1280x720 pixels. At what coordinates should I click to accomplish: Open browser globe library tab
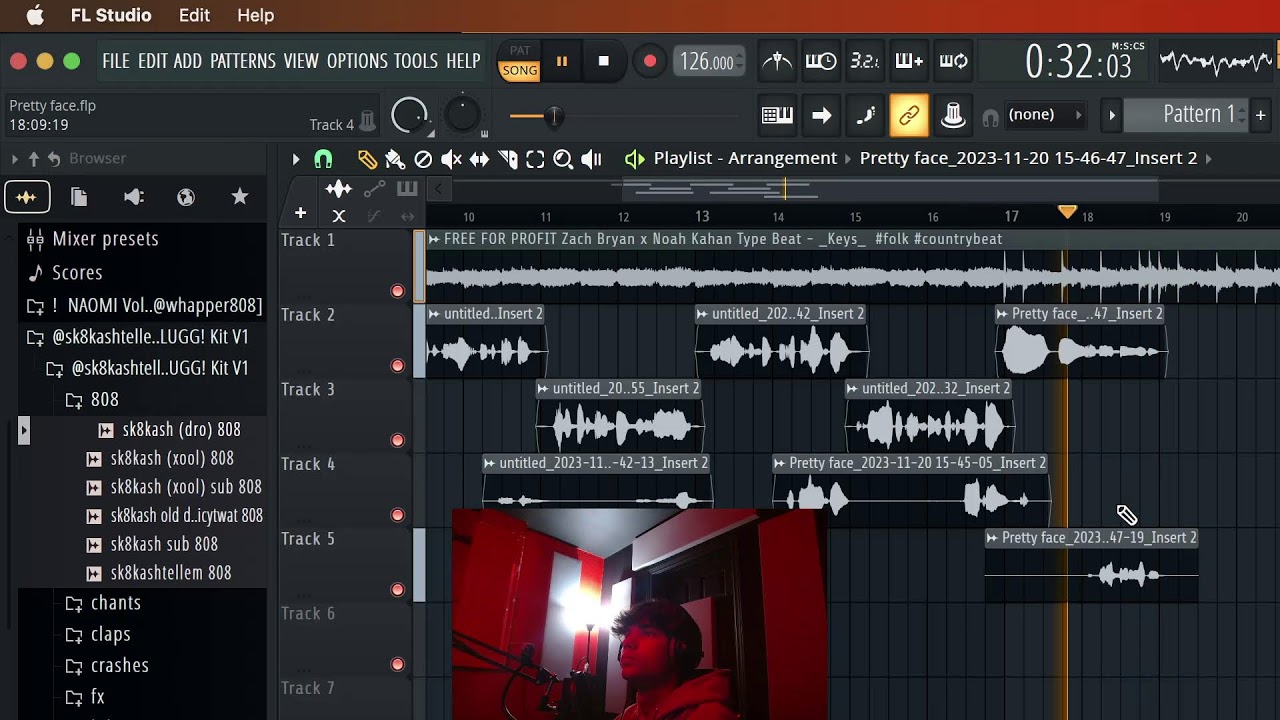coord(186,197)
